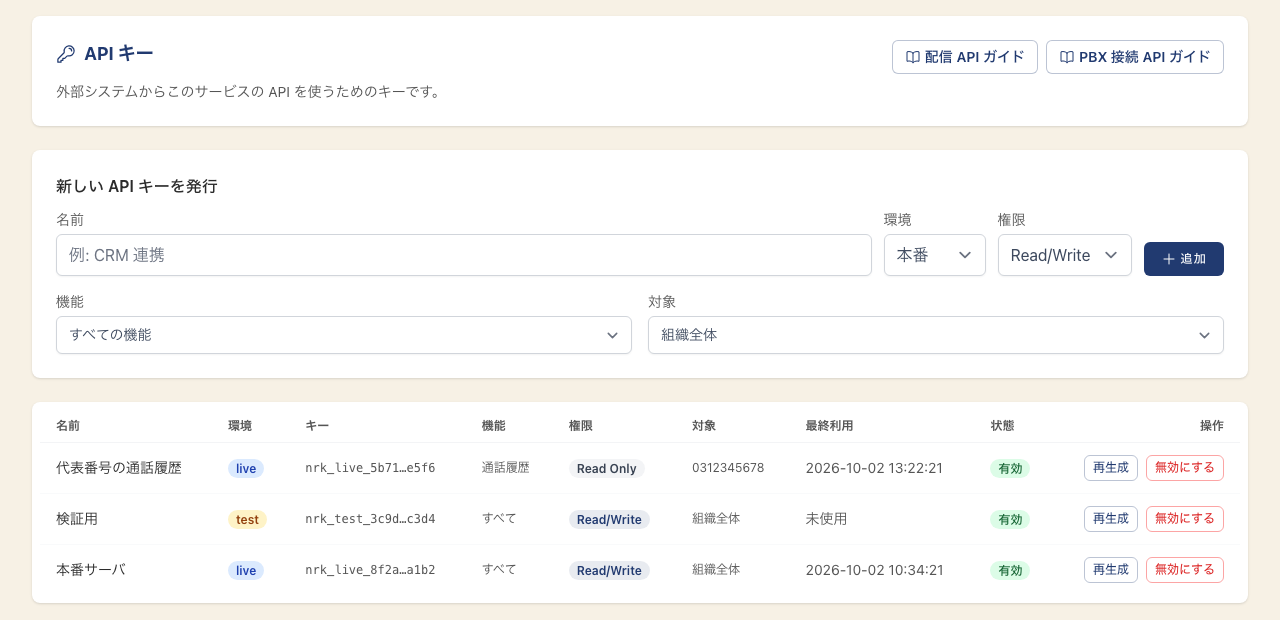Screen dimensions: 1280x620
Task: Click 有効 status badge in 検証用 row
Action: tap(1010, 519)
